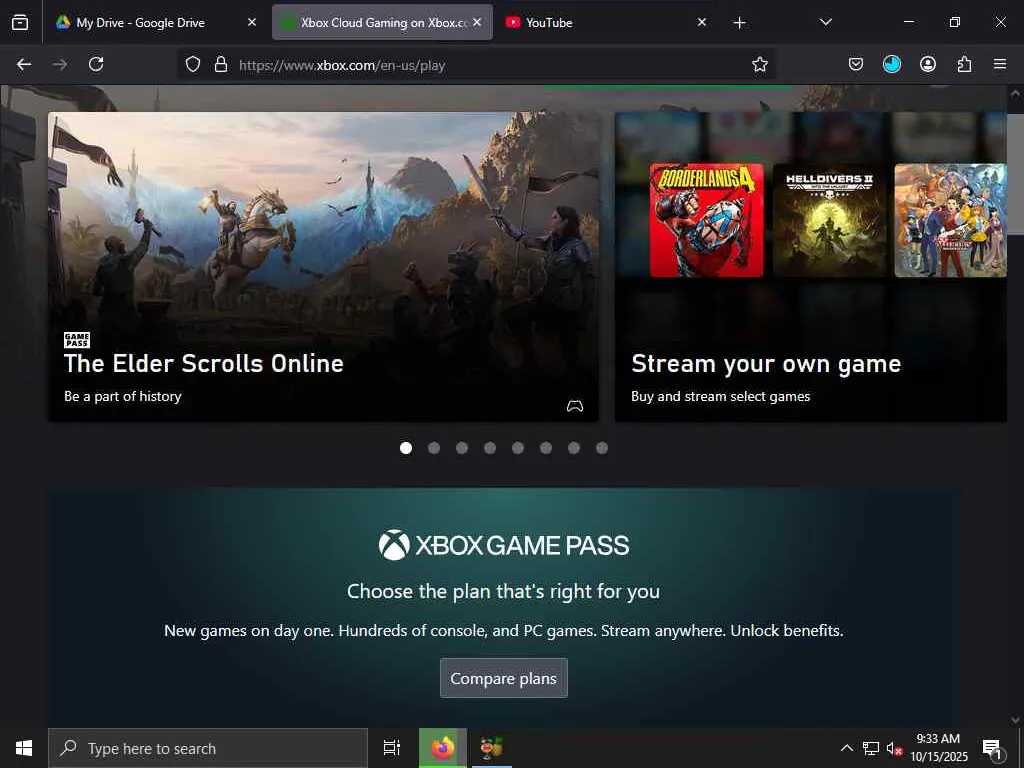This screenshot has height=768, width=1024.
Task: Click the Game Pass badge icon
Action: [77, 340]
